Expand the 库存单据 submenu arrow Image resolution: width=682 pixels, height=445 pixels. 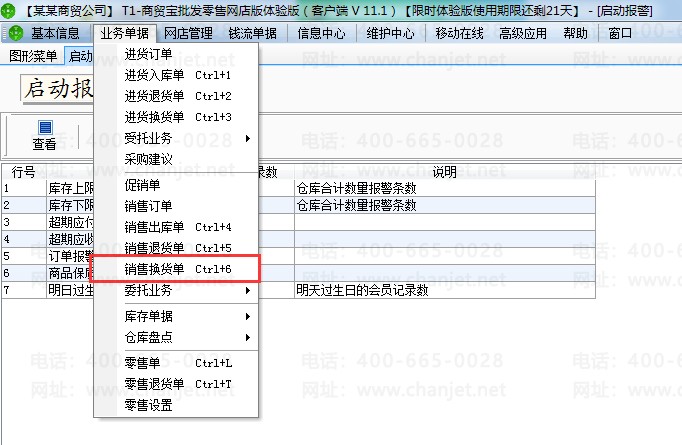(247, 316)
